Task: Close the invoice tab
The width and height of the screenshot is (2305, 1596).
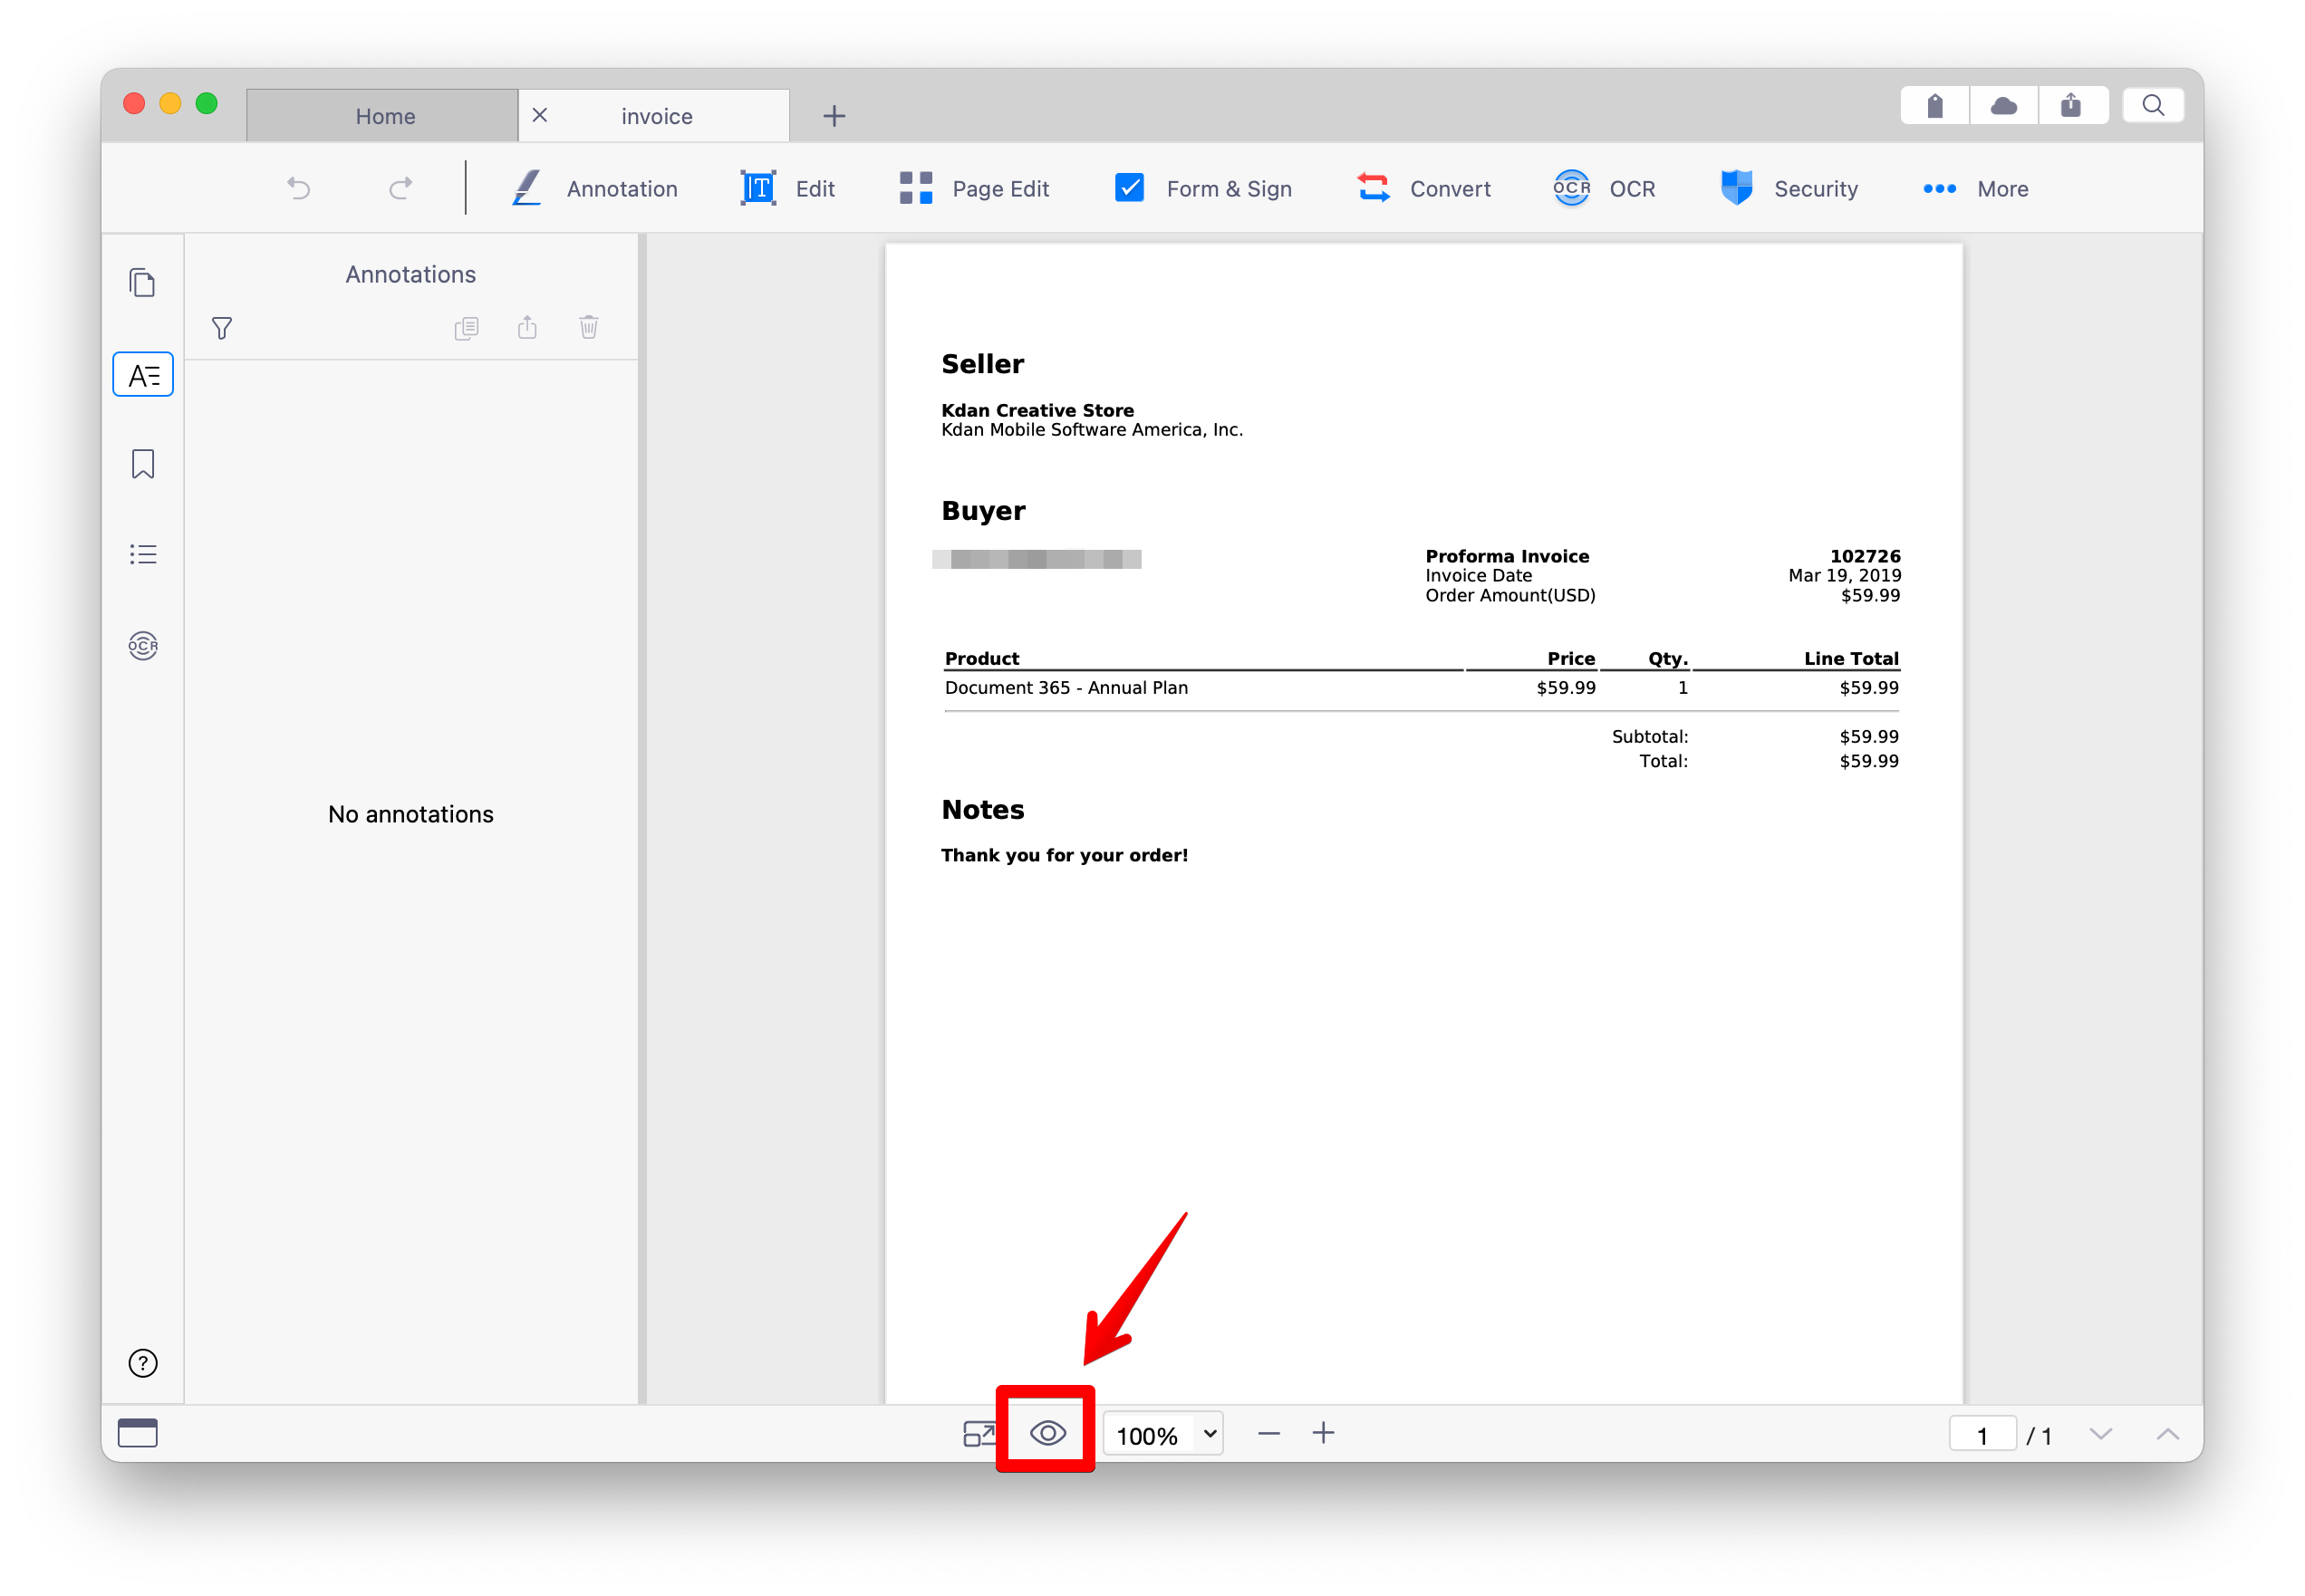Action: click(540, 115)
